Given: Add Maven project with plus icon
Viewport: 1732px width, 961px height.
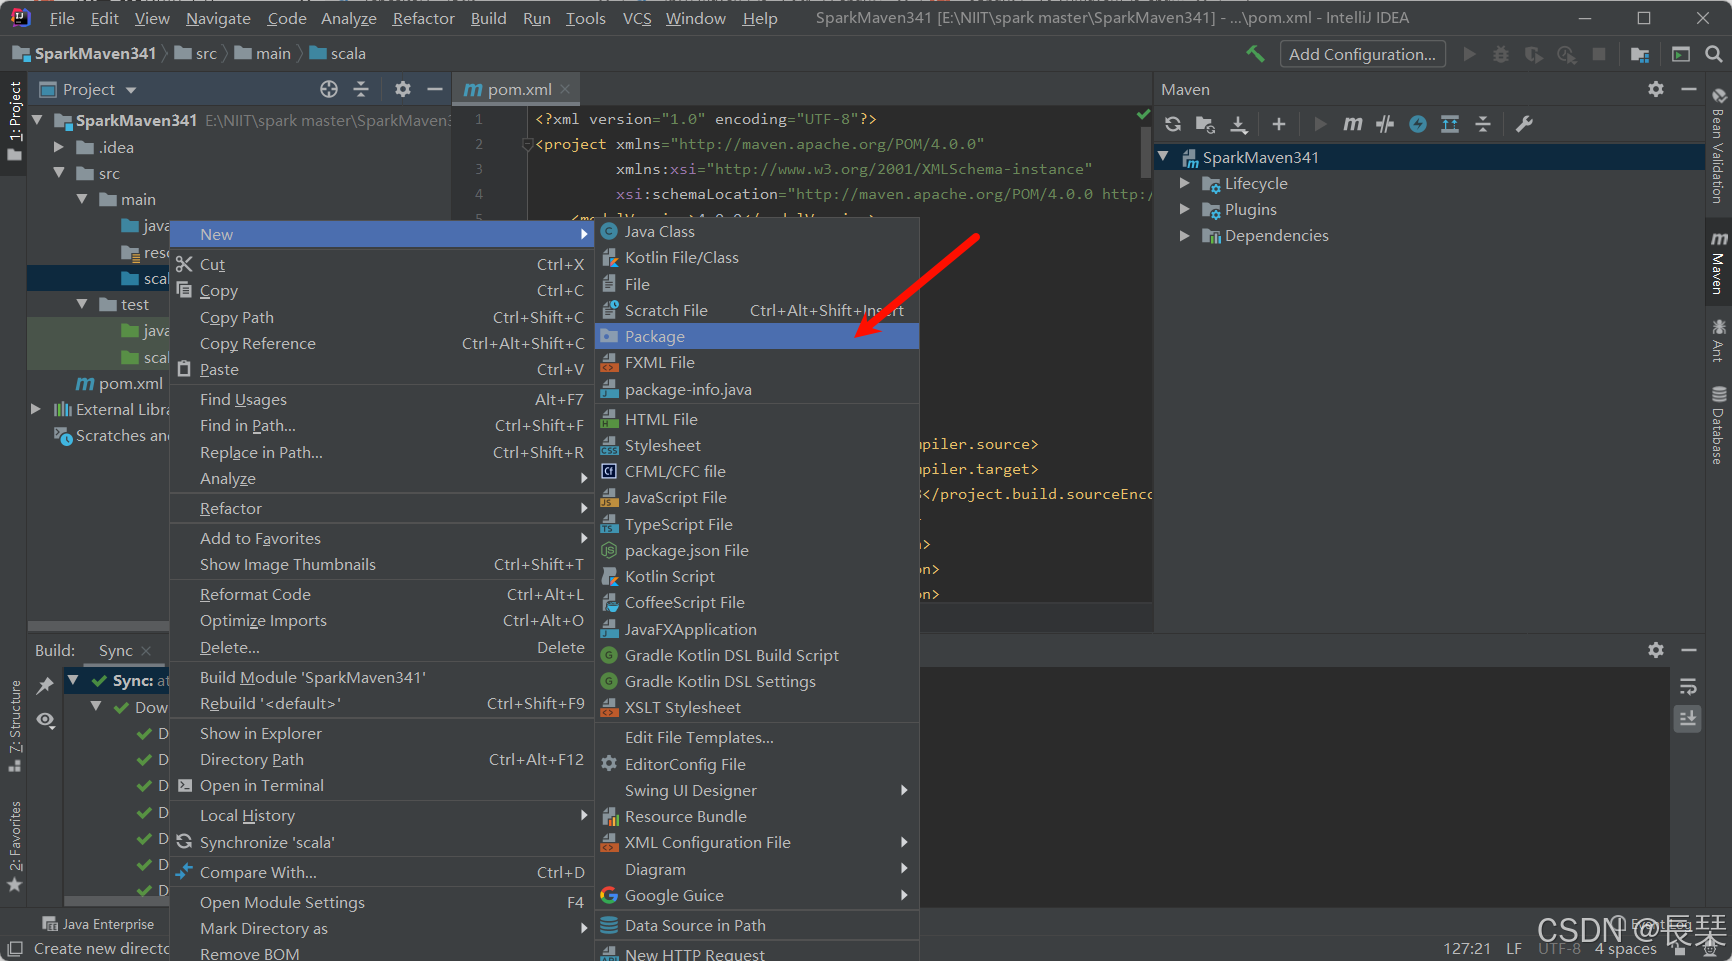Looking at the screenshot, I should point(1278,124).
